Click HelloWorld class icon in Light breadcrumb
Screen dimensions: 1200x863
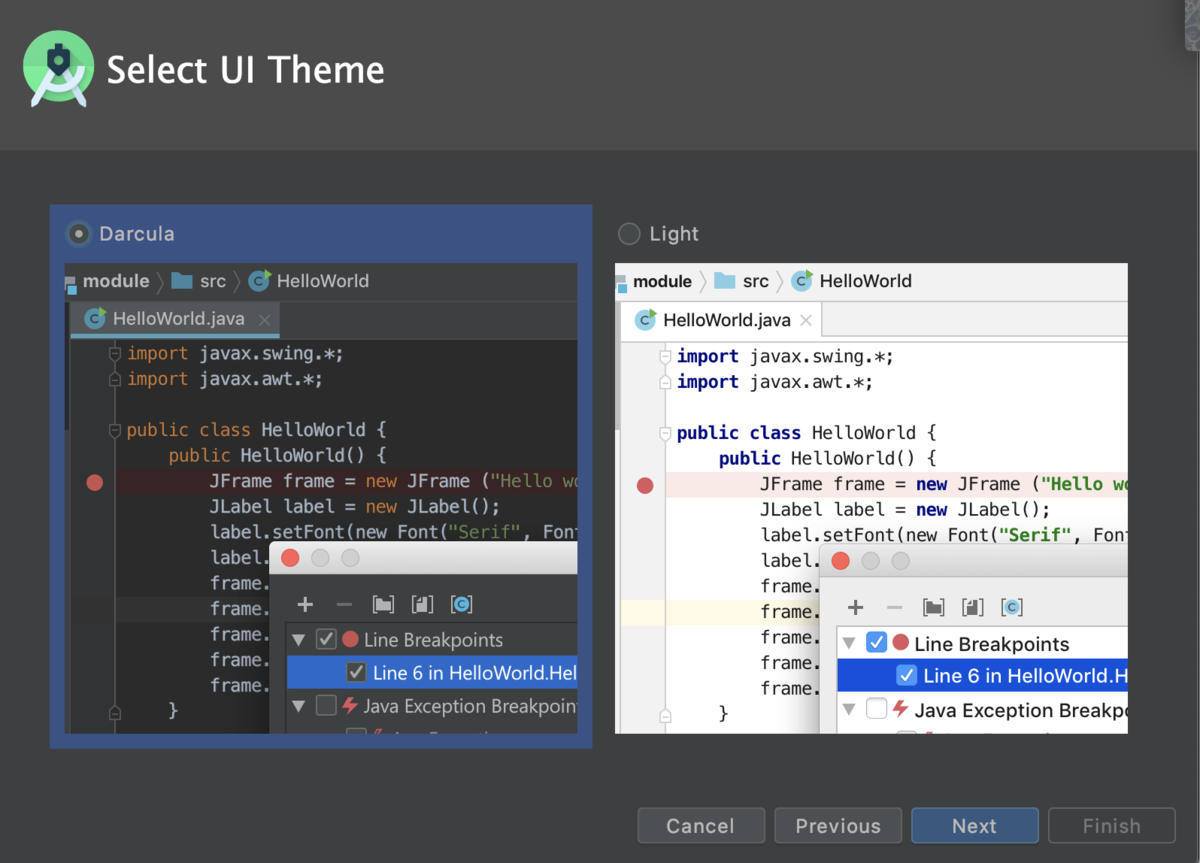[802, 281]
